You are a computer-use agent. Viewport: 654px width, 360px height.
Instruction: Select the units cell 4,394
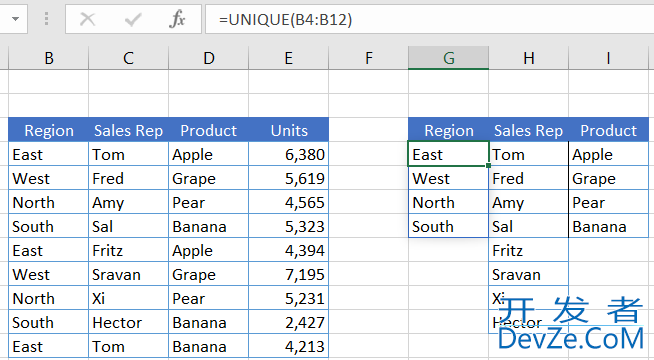coord(289,250)
